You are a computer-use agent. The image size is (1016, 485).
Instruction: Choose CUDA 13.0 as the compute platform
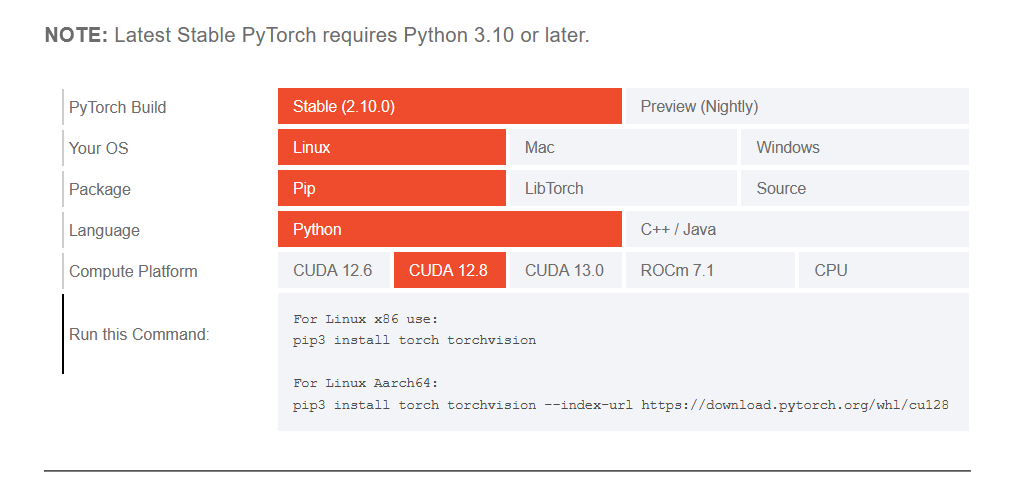[x=565, y=270]
